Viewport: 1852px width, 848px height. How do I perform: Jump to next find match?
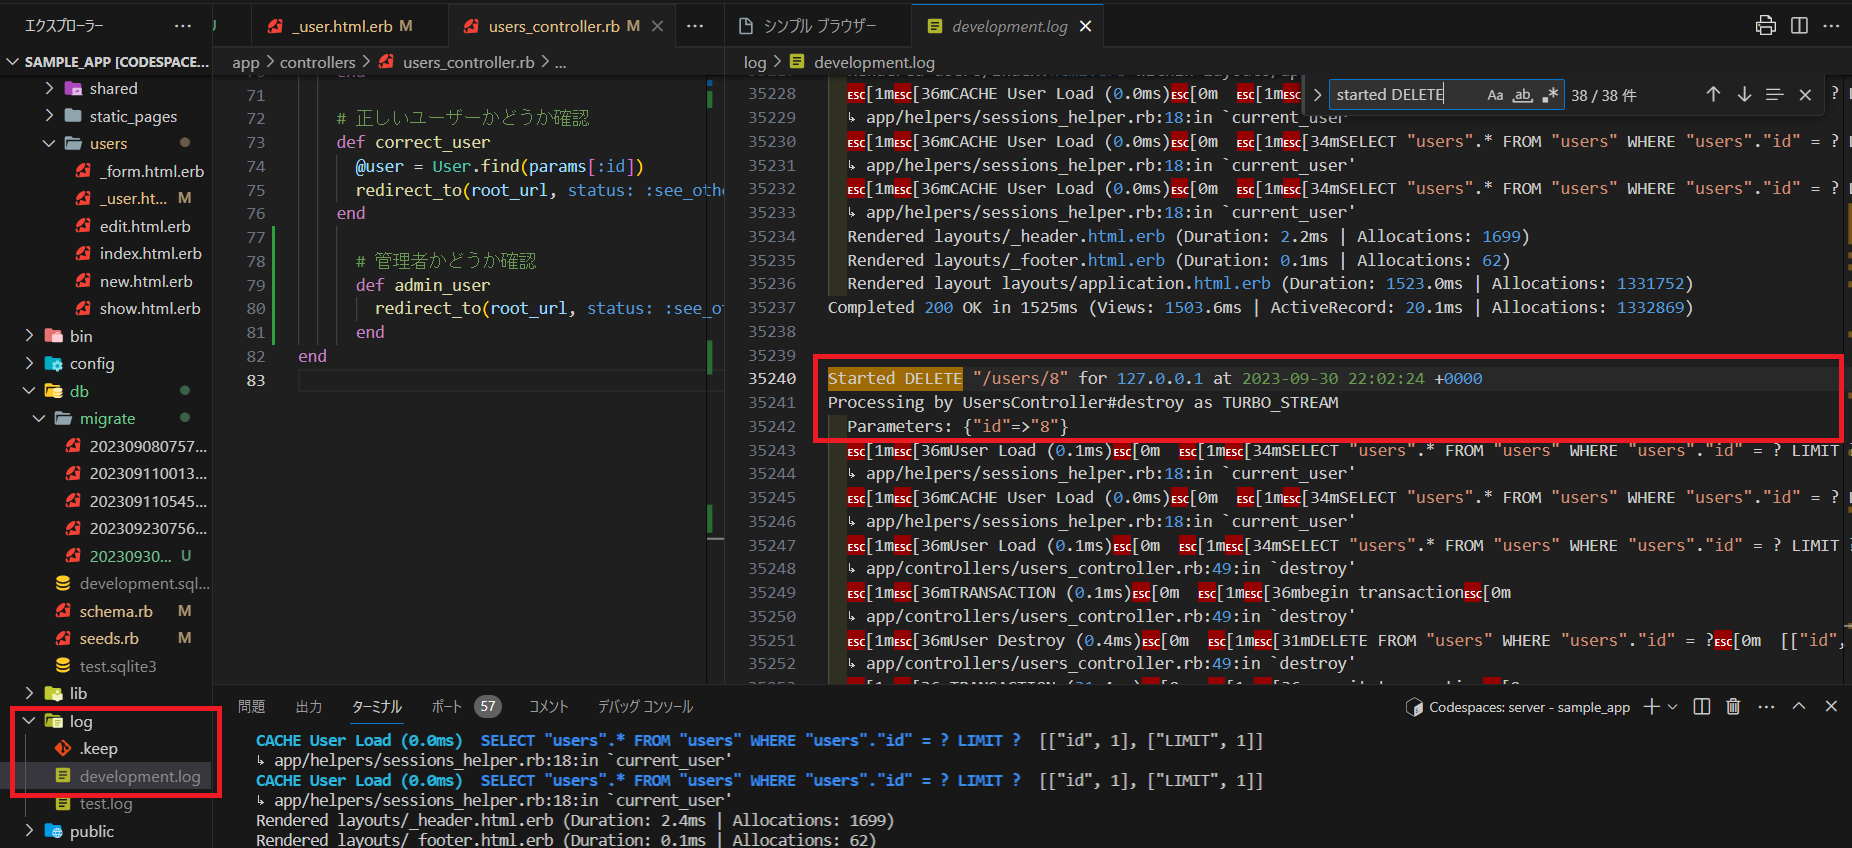[1744, 94]
